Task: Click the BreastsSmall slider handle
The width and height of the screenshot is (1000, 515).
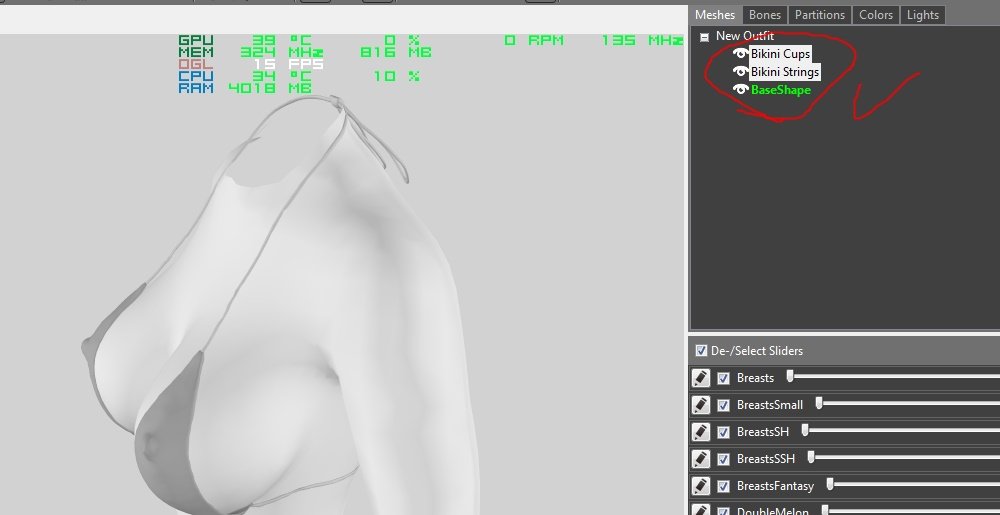Action: point(819,403)
